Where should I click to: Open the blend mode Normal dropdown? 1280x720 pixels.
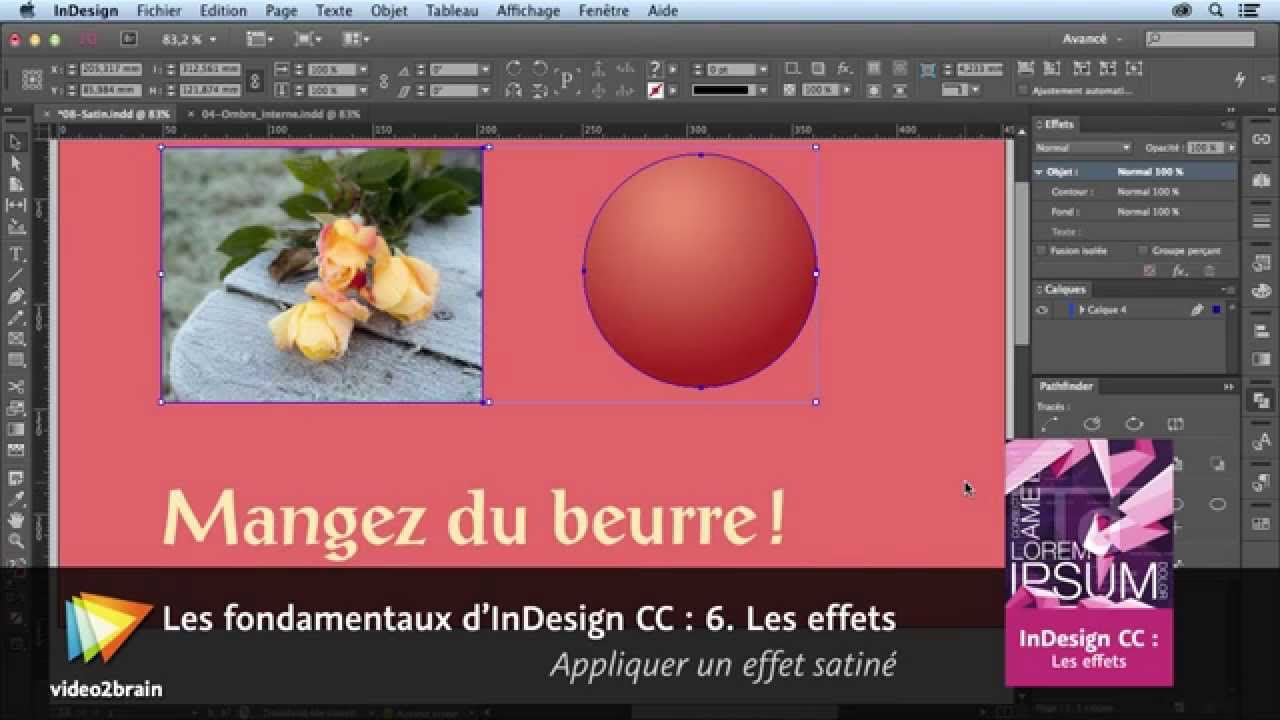[1084, 147]
